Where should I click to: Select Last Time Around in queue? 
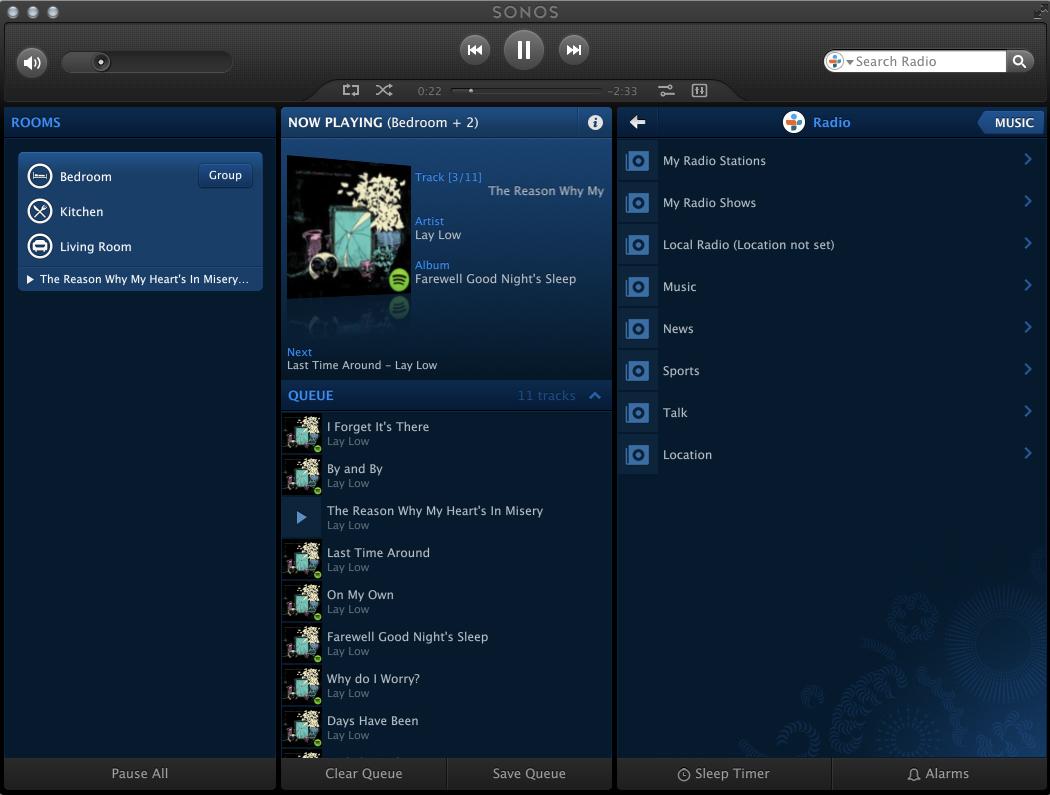pyautogui.click(x=446, y=559)
